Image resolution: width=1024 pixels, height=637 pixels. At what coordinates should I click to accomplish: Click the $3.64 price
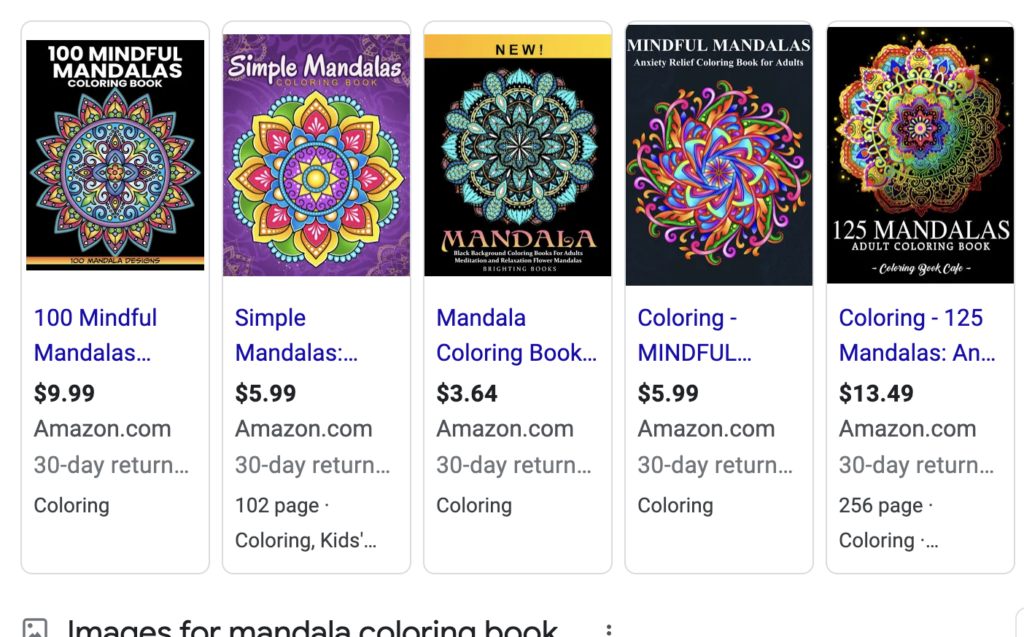[467, 393]
